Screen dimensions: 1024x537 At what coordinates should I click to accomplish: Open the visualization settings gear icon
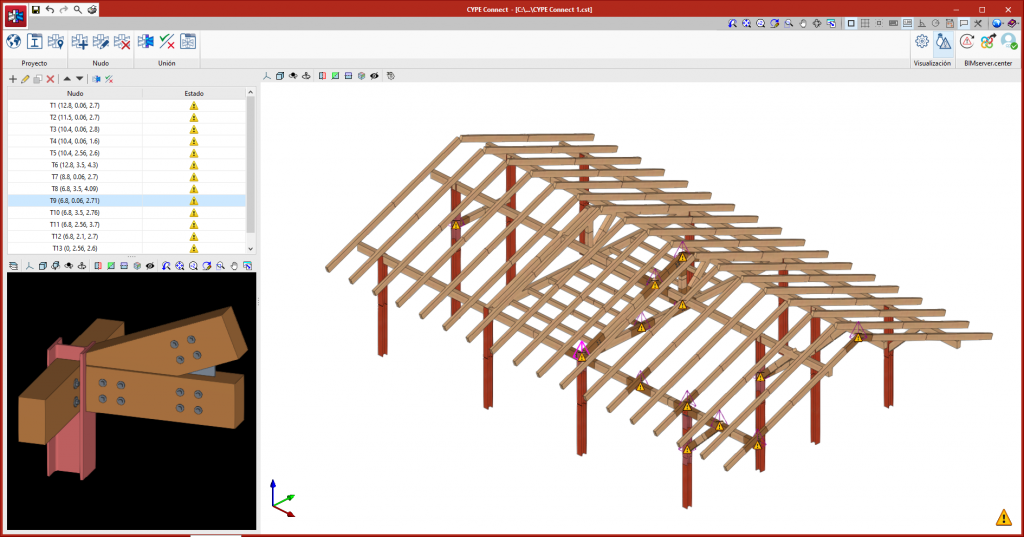pos(922,41)
